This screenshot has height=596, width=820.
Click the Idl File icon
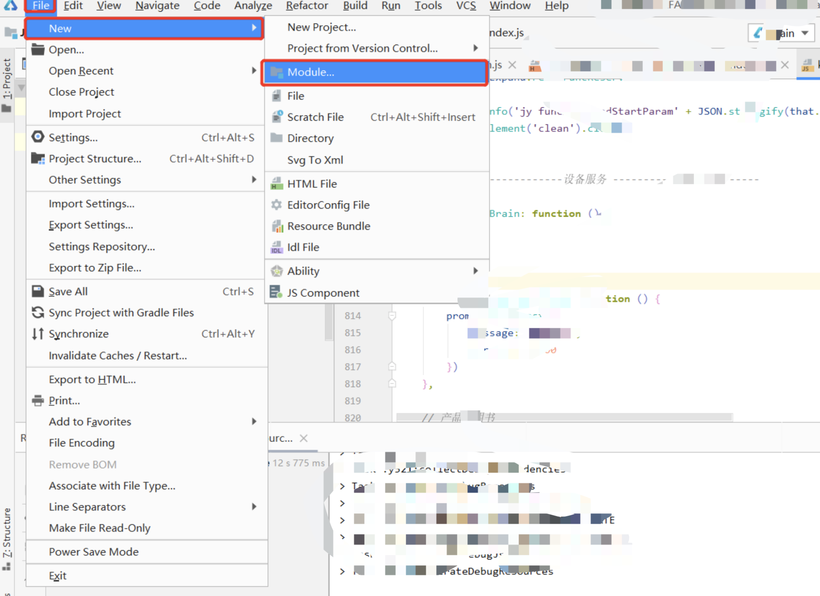277,247
